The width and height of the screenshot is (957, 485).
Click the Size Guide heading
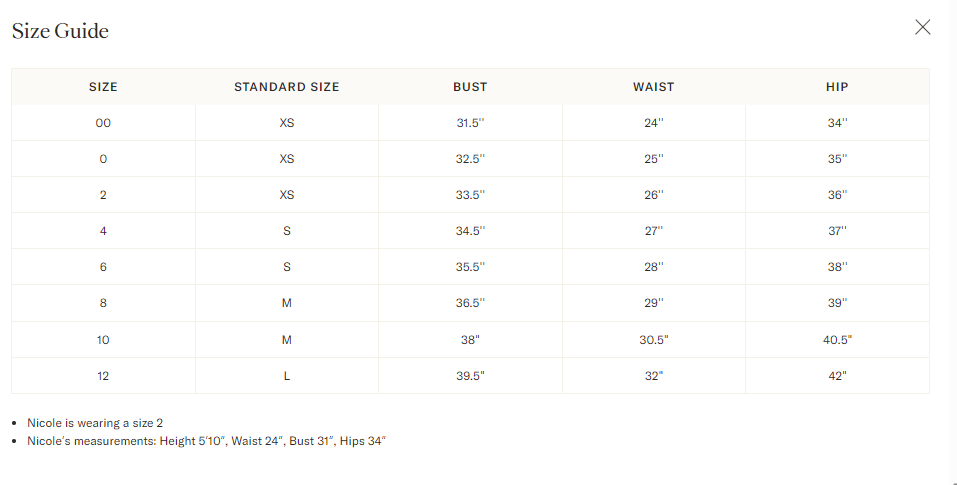[x=60, y=31]
